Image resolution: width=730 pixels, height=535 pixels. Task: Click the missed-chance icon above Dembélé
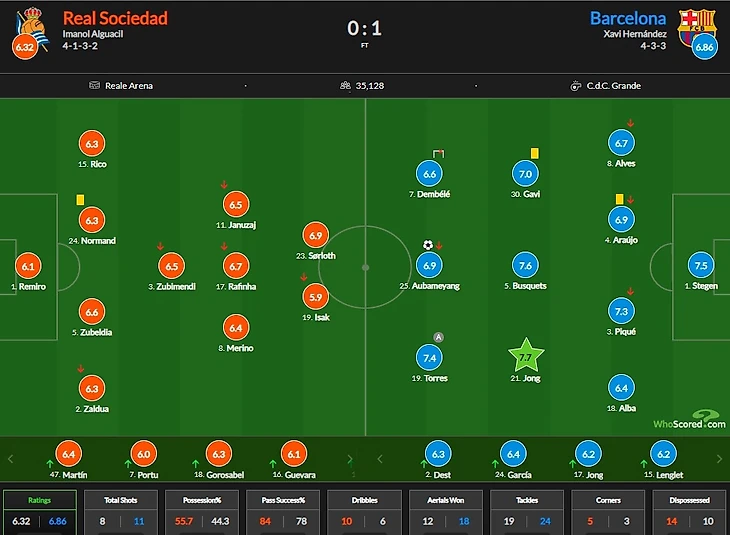pos(439,154)
